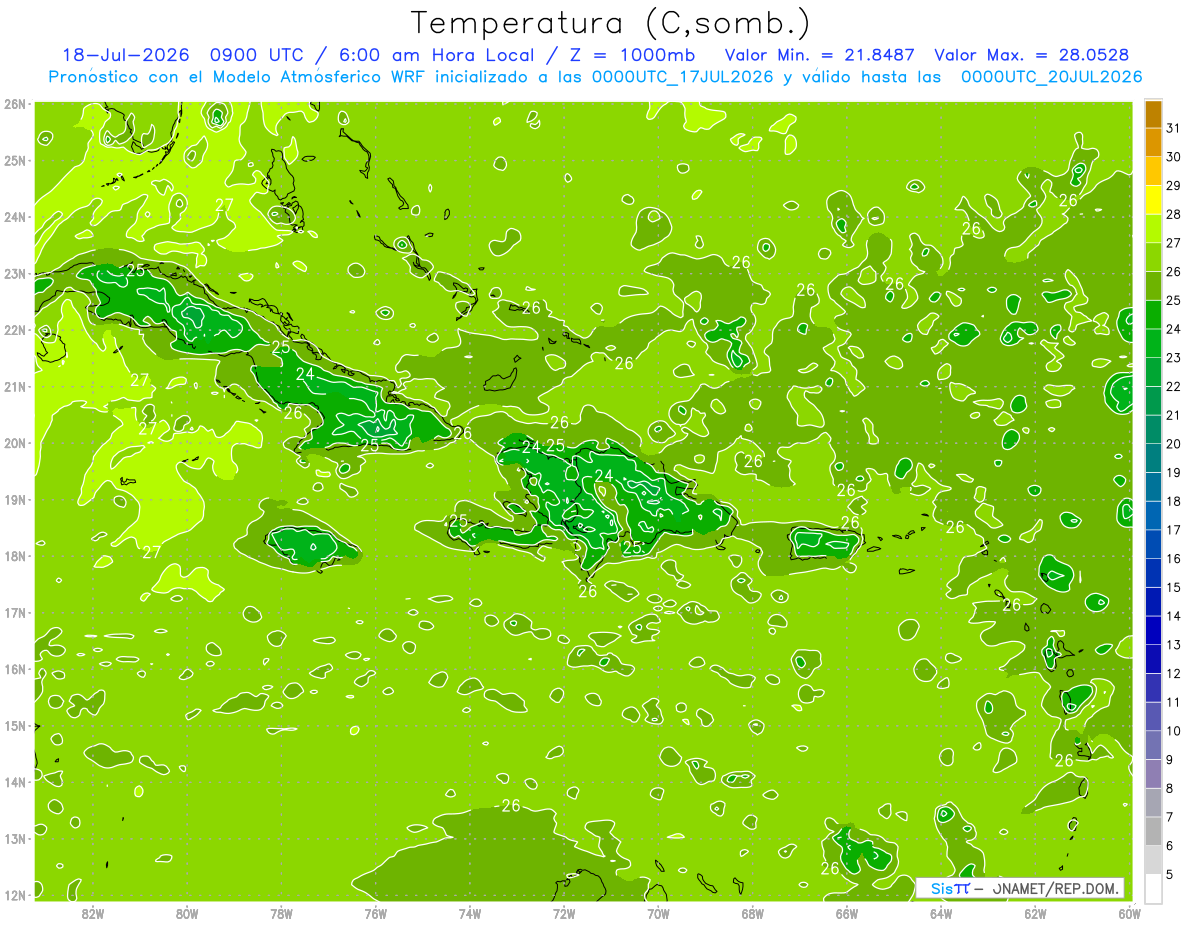Click the '0000UTC_17JUL2026' initialization time
1200x927 pixels.
tap(682, 77)
